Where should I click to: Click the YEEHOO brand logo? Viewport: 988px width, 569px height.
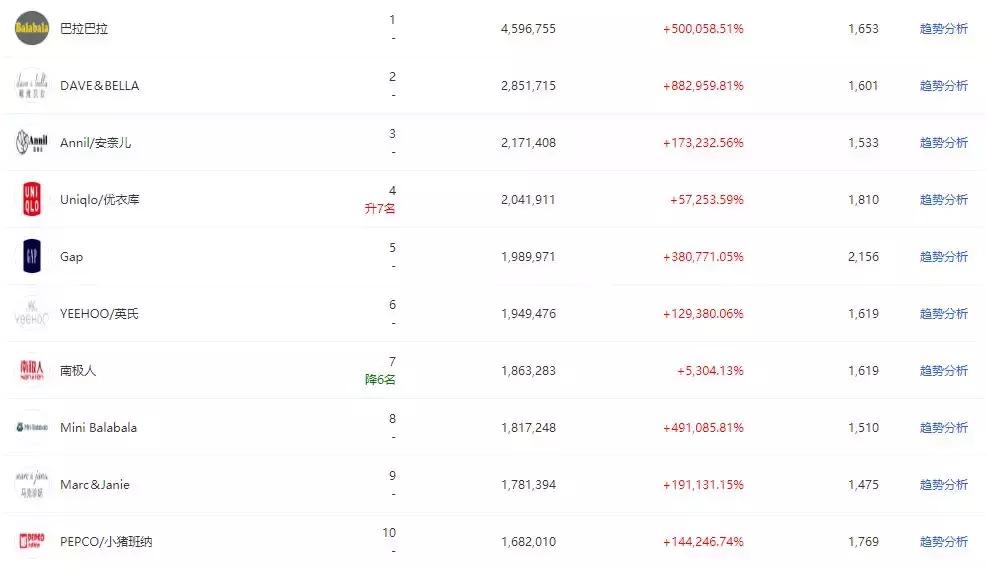click(31, 314)
